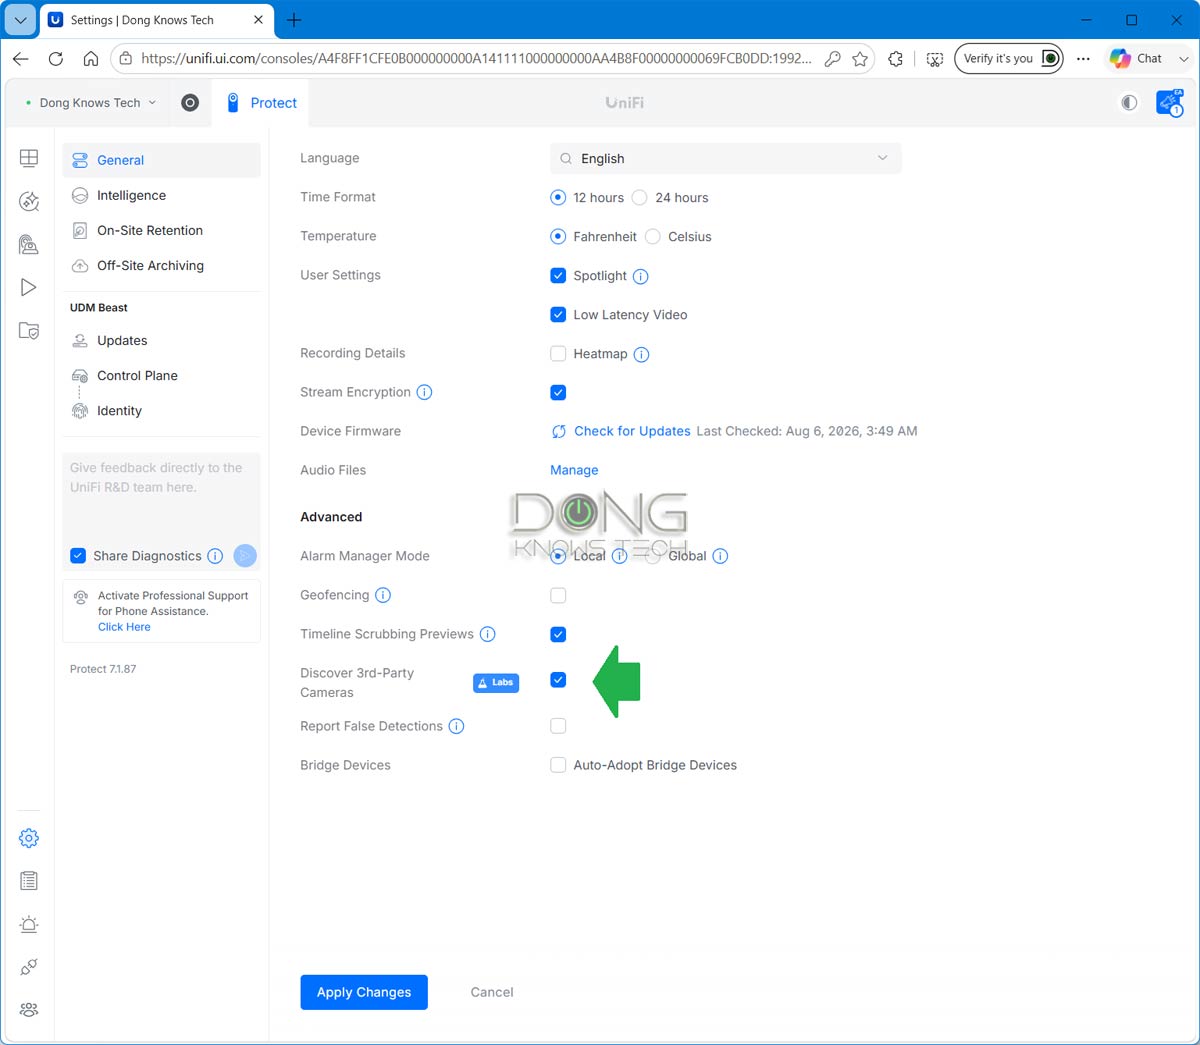1200x1045 pixels.
Task: Enable the Heatmap checkbox
Action: tap(558, 354)
